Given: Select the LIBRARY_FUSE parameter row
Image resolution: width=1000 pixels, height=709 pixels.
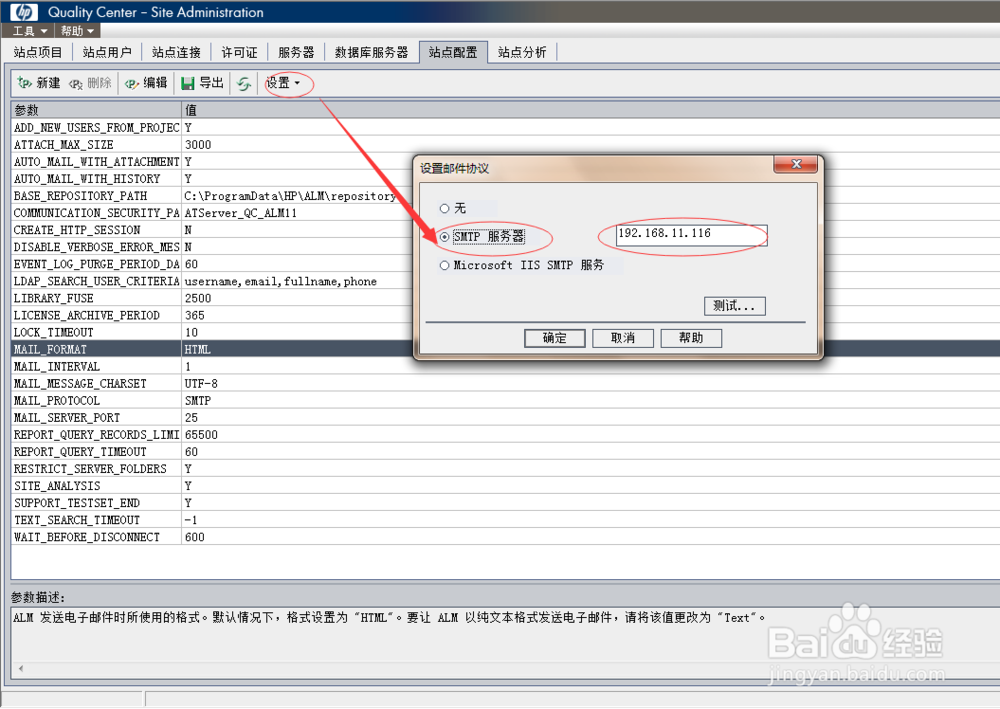Looking at the screenshot, I should point(505,298).
